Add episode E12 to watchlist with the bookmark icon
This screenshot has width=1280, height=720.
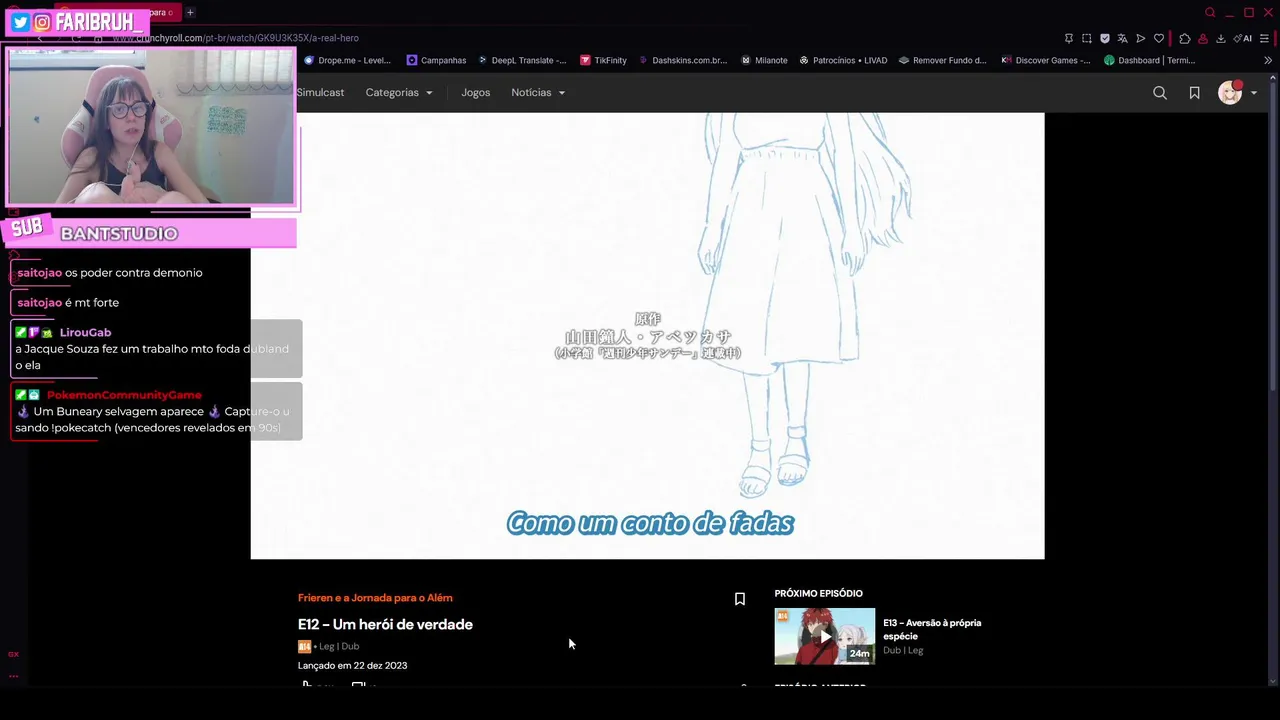(x=740, y=599)
